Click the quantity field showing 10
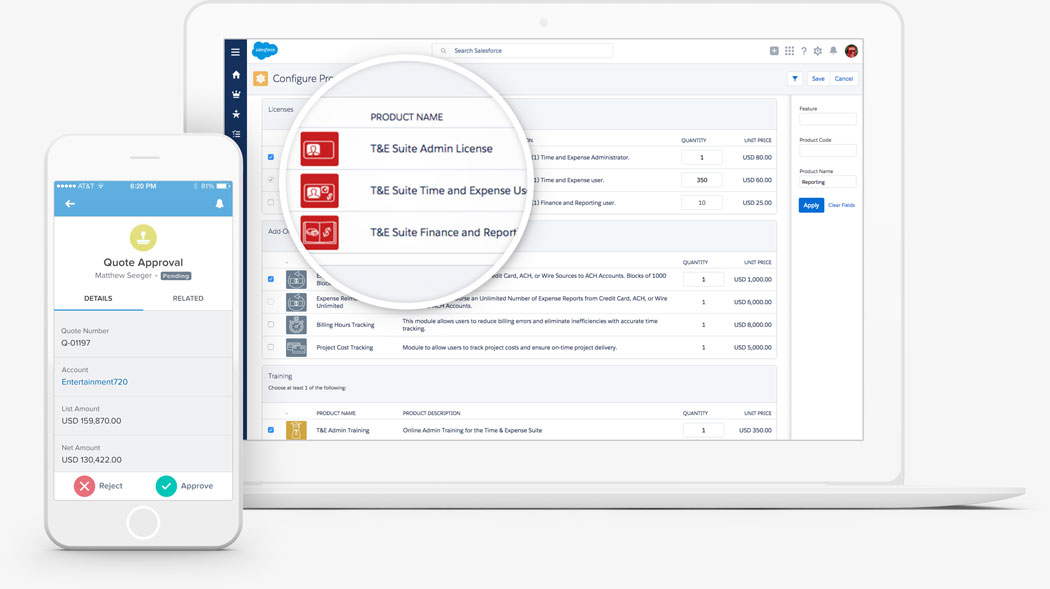Viewport: 1050px width, 589px height. pyautogui.click(x=702, y=203)
